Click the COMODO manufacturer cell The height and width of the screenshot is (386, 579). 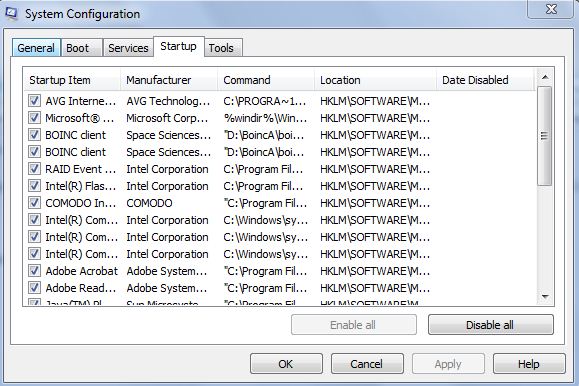tap(149, 203)
